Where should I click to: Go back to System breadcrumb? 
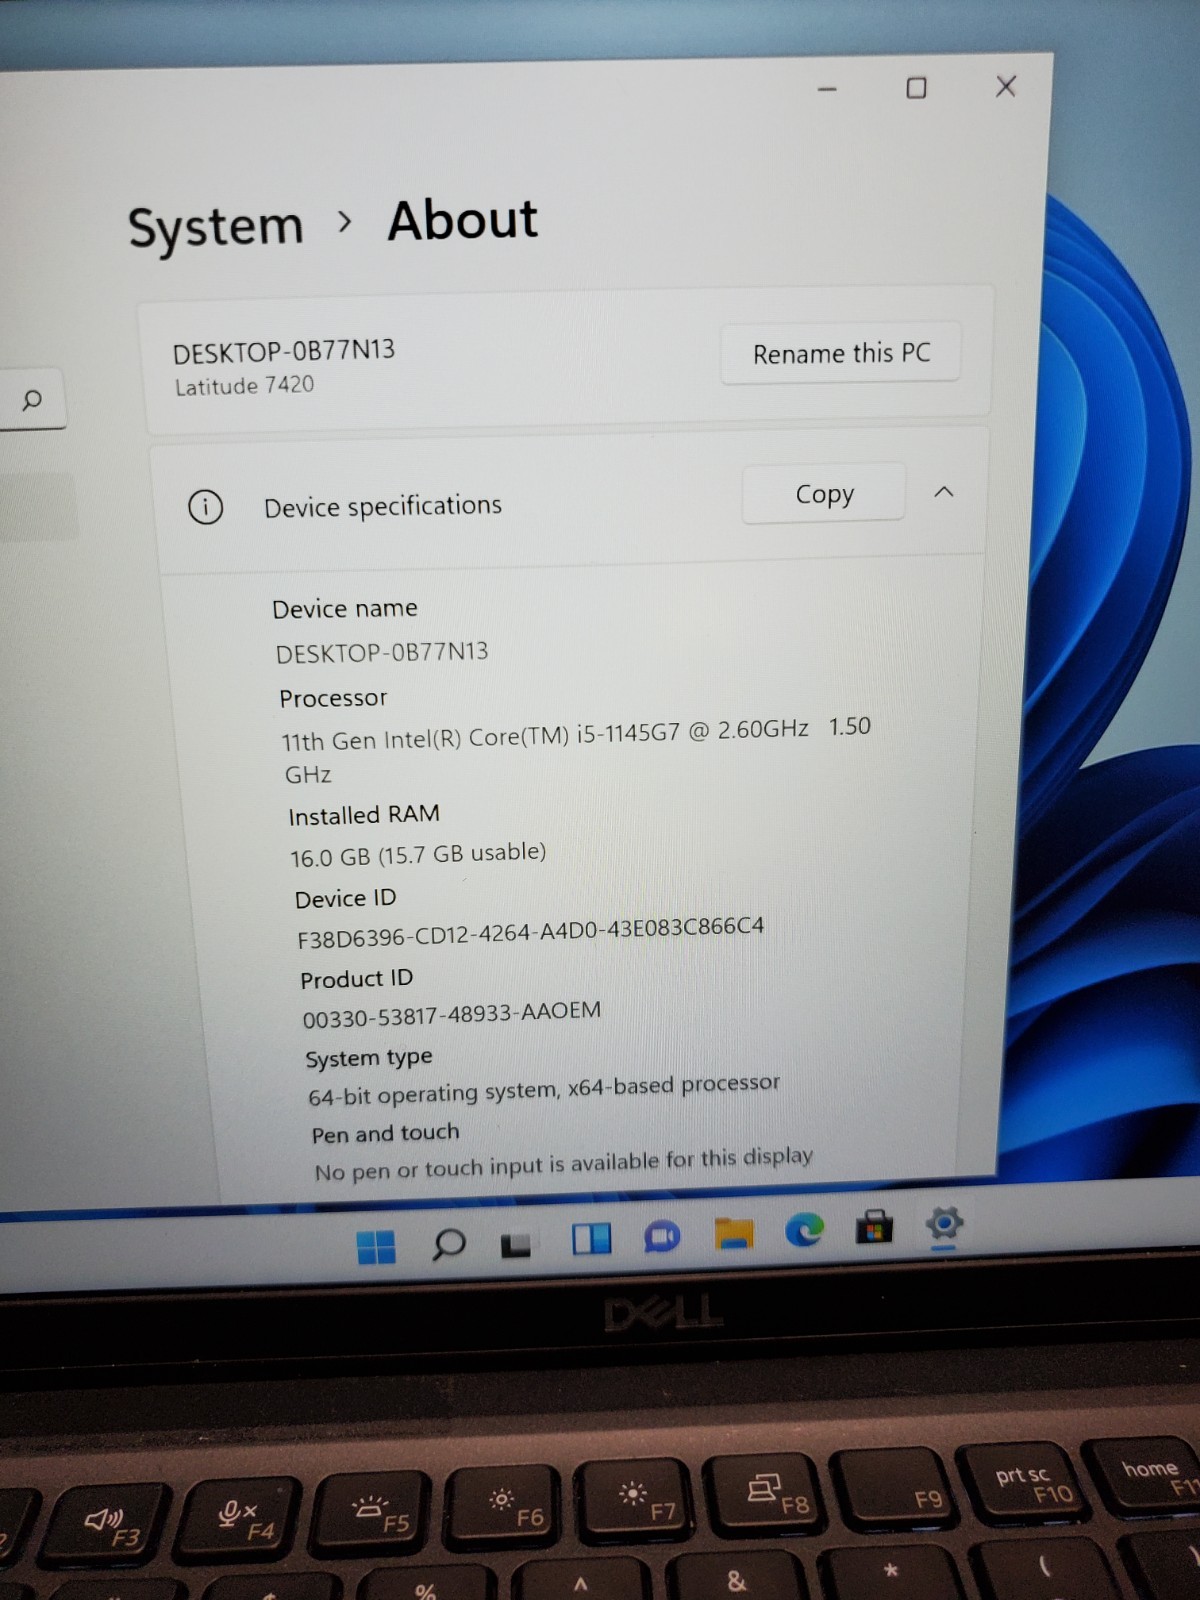click(x=216, y=227)
